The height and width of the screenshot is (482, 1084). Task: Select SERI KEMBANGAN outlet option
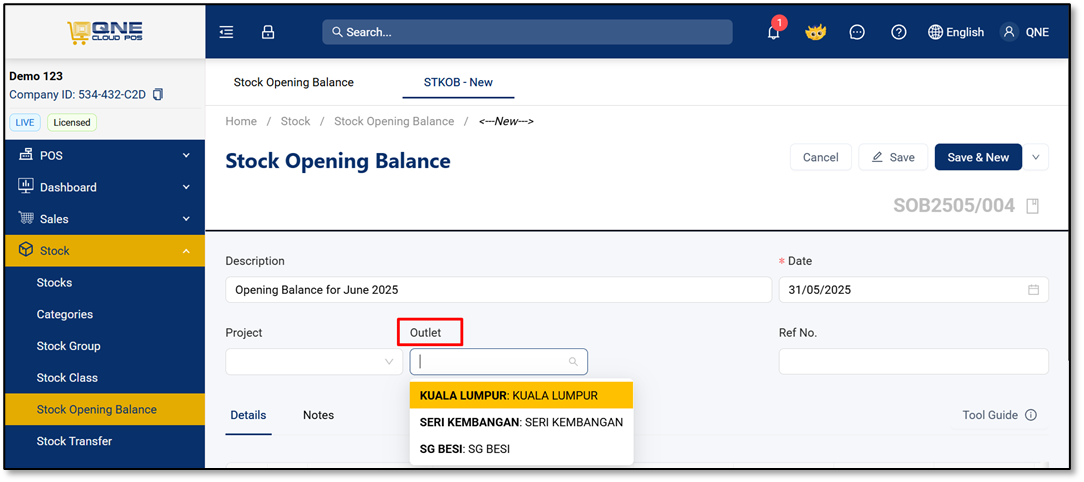click(x=521, y=422)
